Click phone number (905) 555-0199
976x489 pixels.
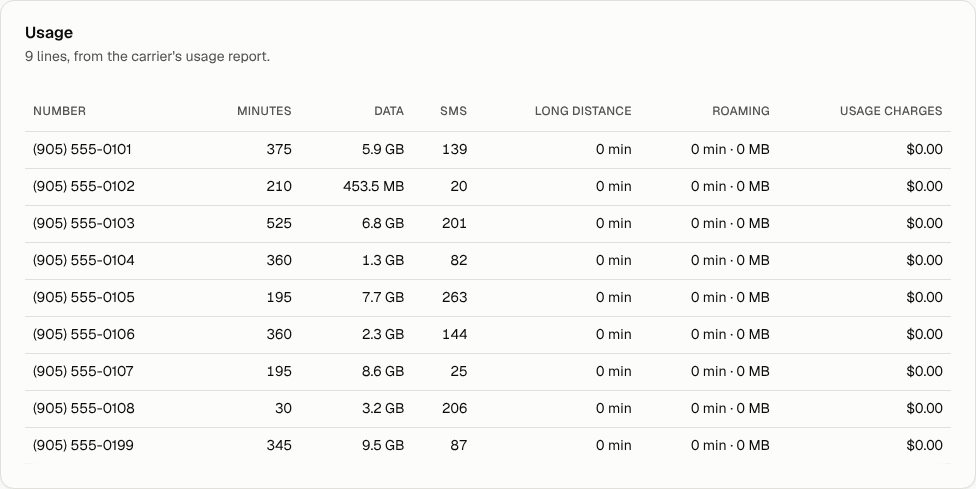83,445
